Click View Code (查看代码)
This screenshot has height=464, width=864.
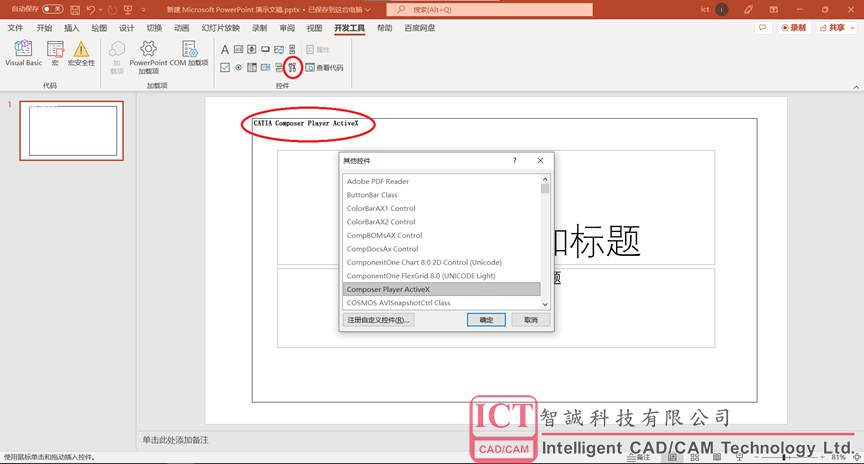coord(325,67)
